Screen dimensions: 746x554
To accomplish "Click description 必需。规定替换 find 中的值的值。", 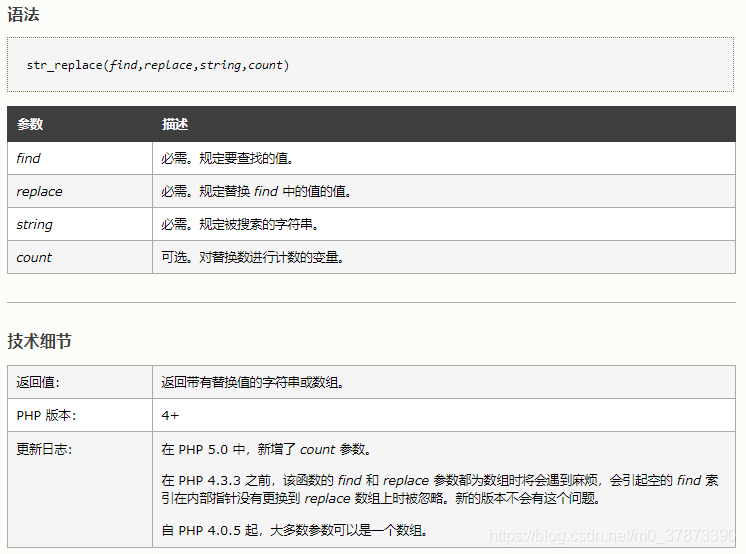I will 256,191.
